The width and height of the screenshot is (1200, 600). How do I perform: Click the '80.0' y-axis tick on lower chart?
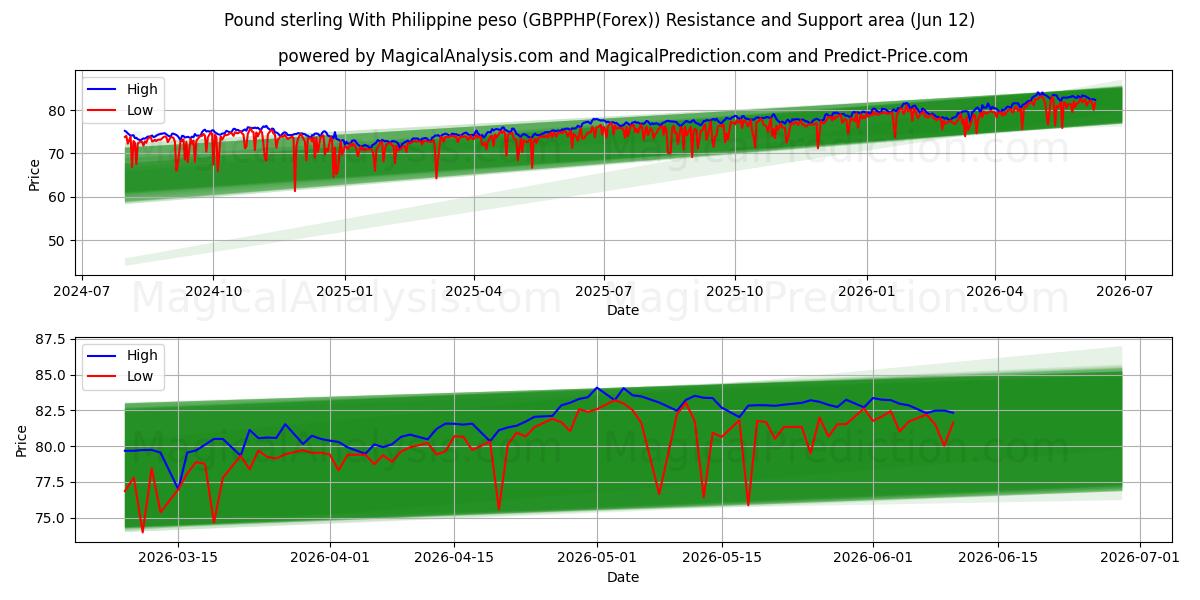(x=52, y=447)
